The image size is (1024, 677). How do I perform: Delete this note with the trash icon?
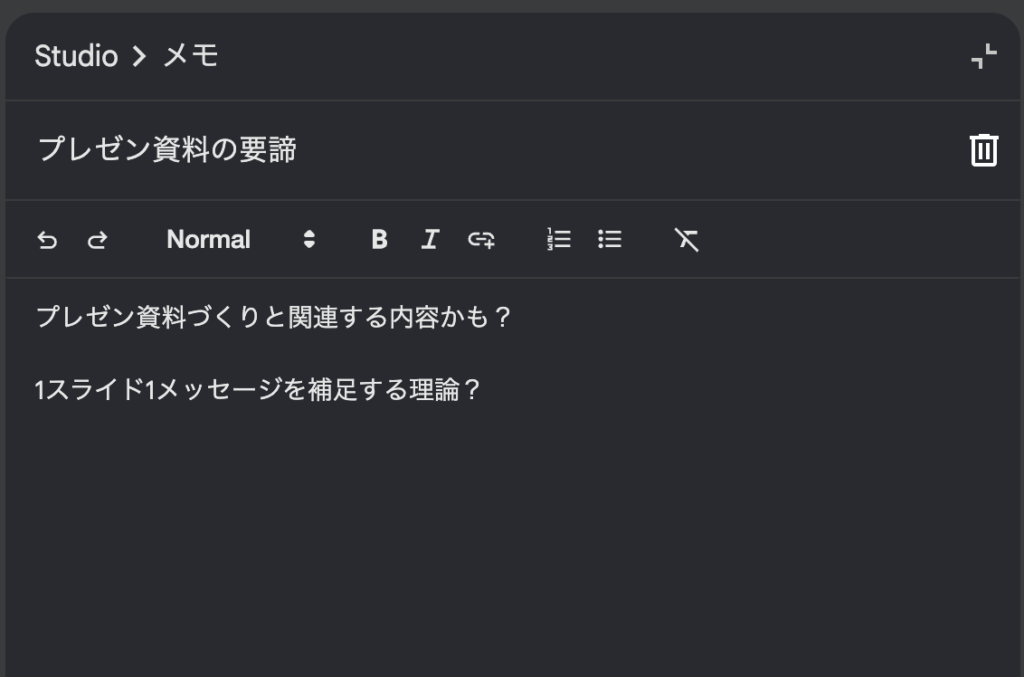pos(984,150)
